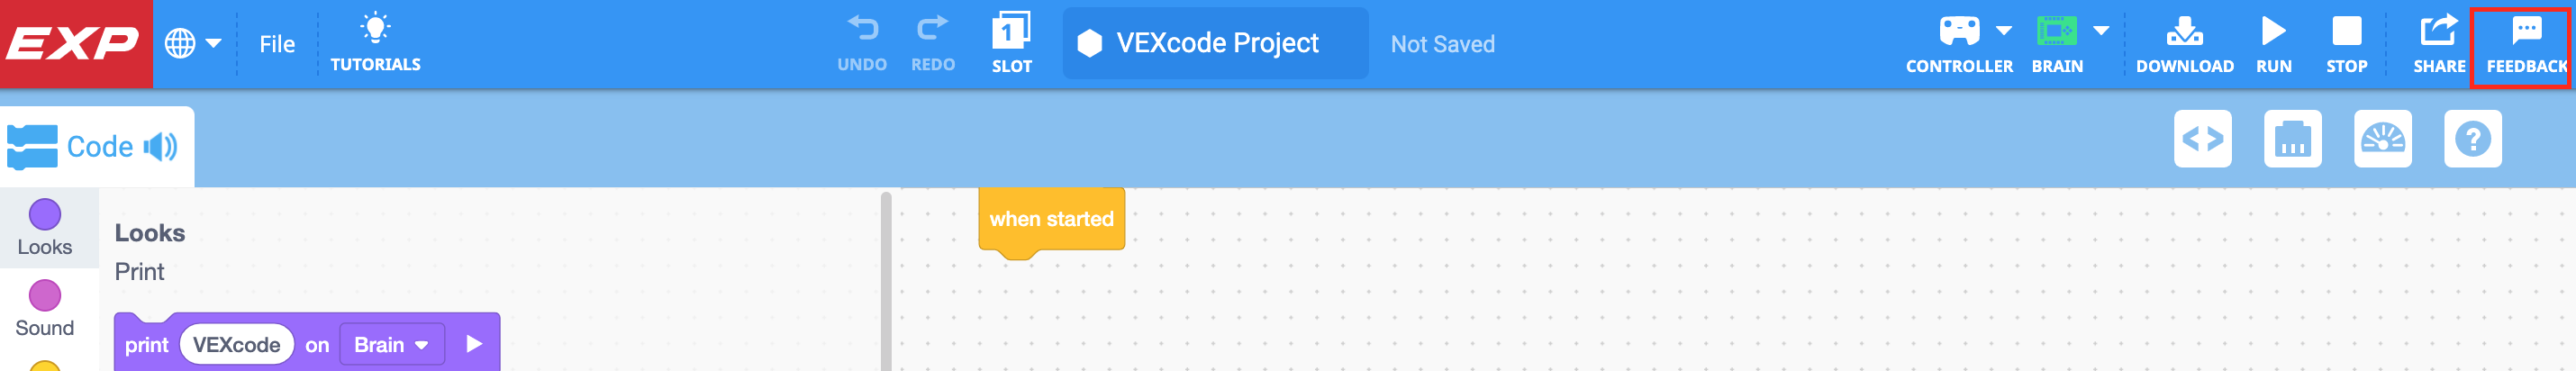Expand the language globe dropdown
The image size is (2576, 371).
pyautogui.click(x=192, y=44)
